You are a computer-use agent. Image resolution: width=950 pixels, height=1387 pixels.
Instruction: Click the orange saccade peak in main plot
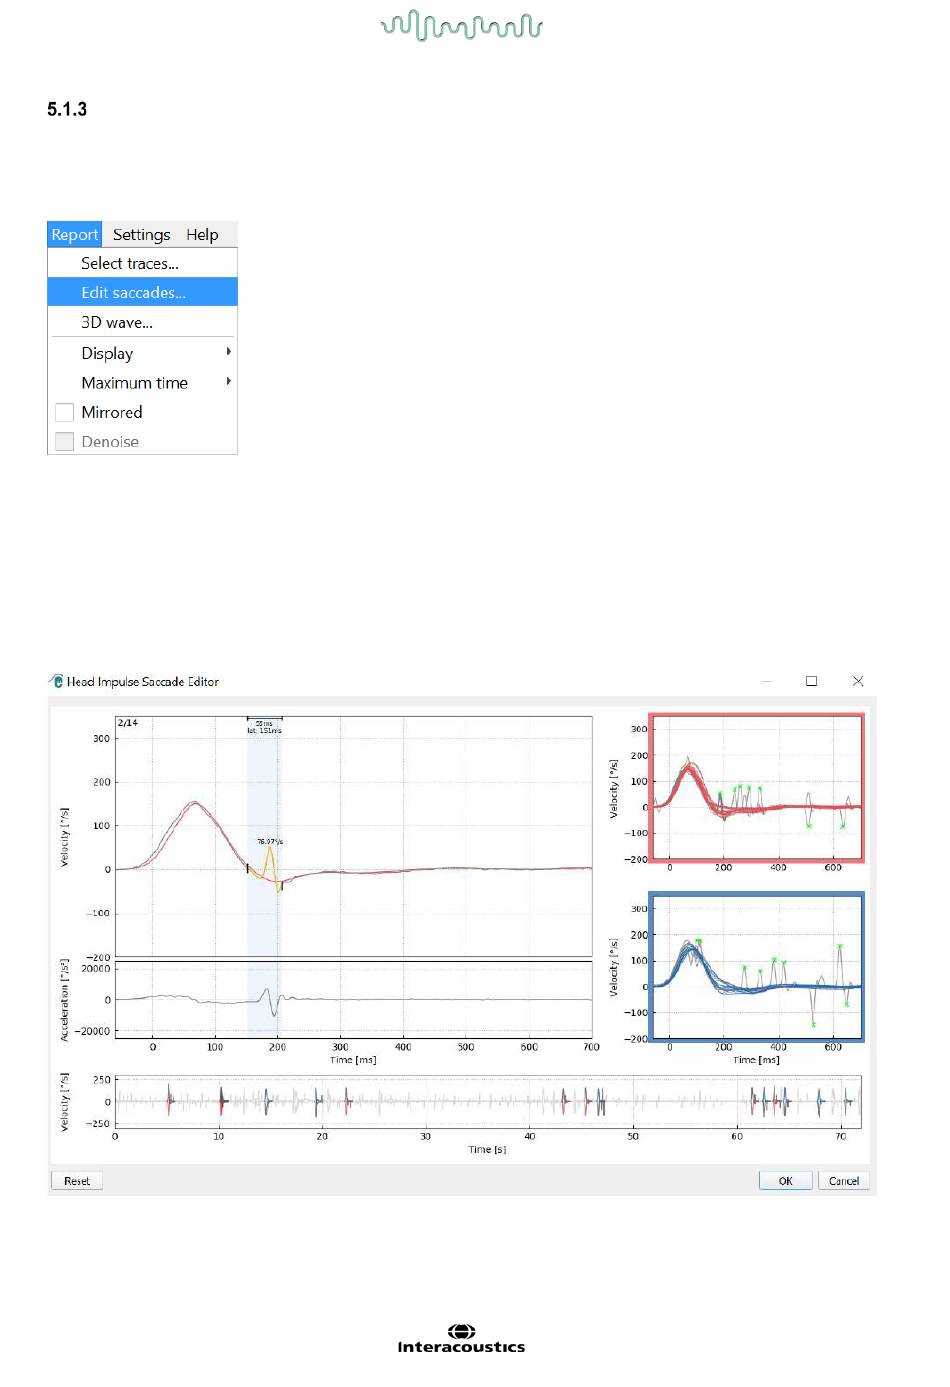coord(268,849)
